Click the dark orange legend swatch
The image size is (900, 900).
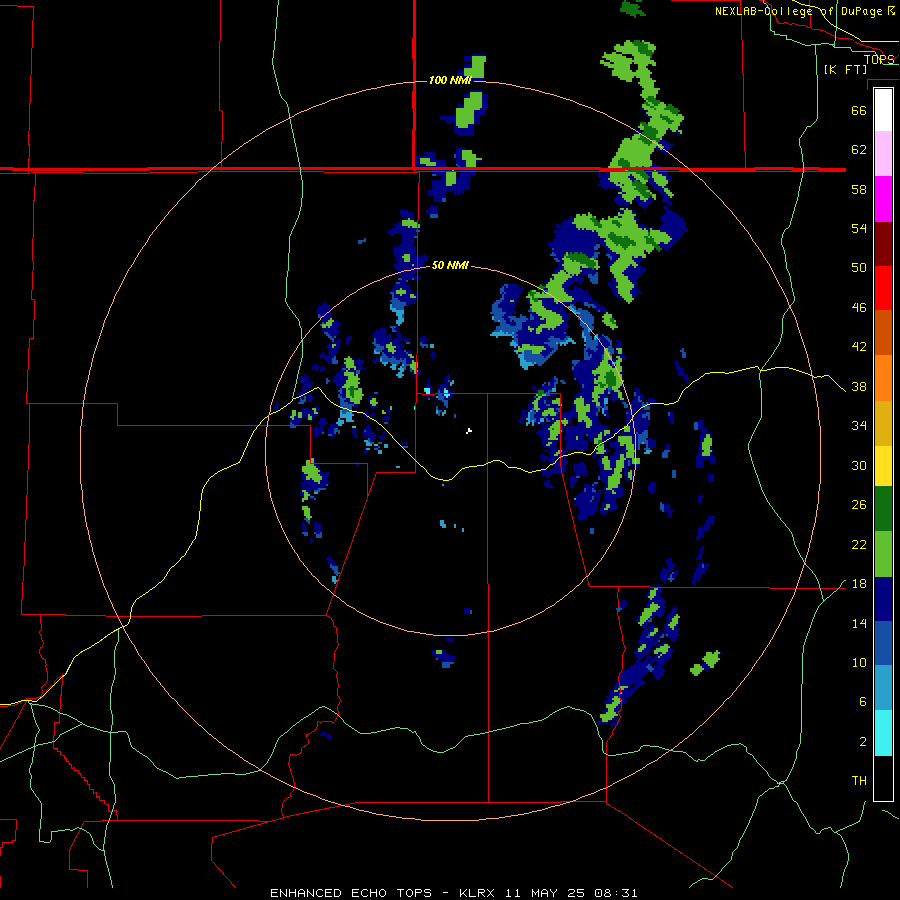pos(883,332)
